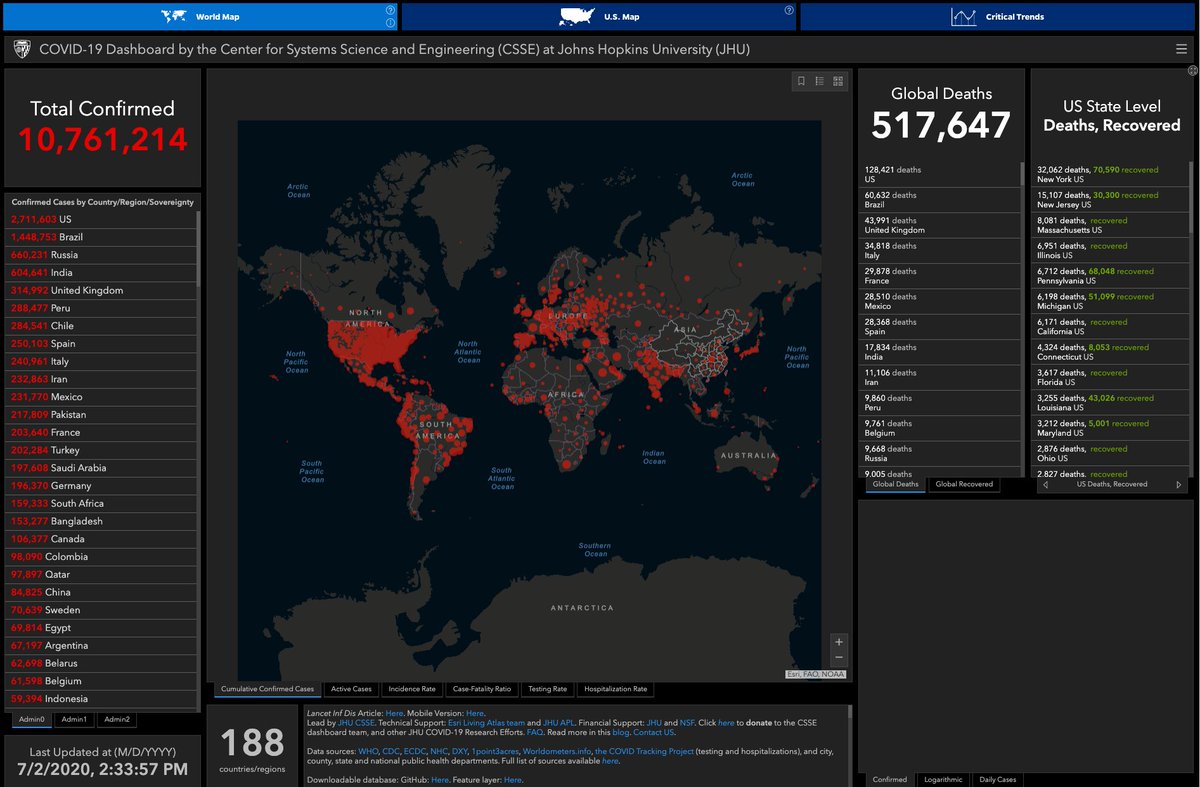The image size is (1200, 787).
Task: Click the world map icon in top tab
Action: point(175,16)
